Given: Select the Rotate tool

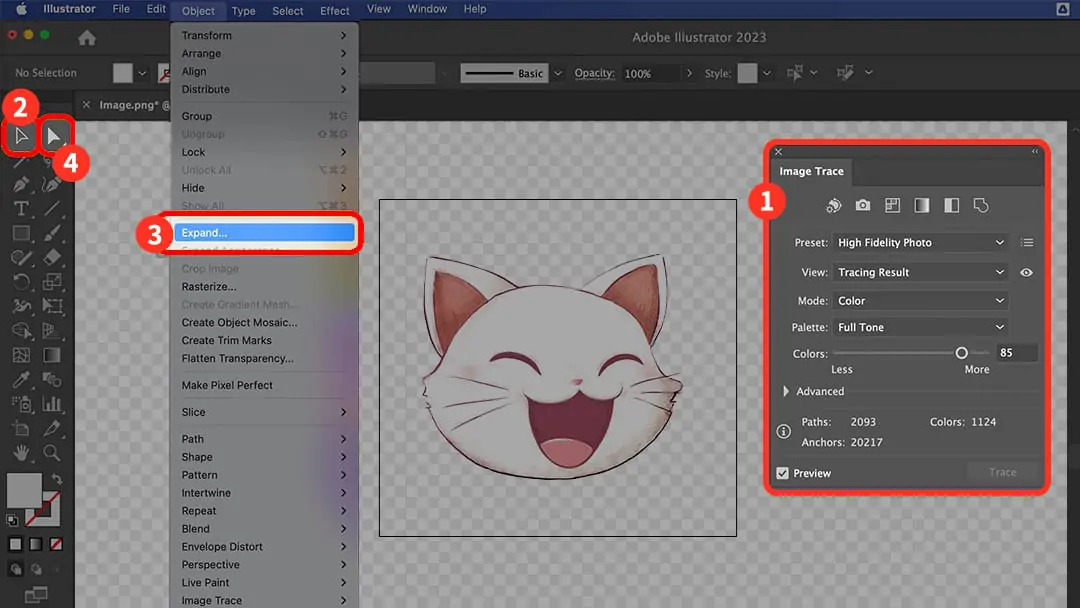Looking at the screenshot, I should 21,282.
